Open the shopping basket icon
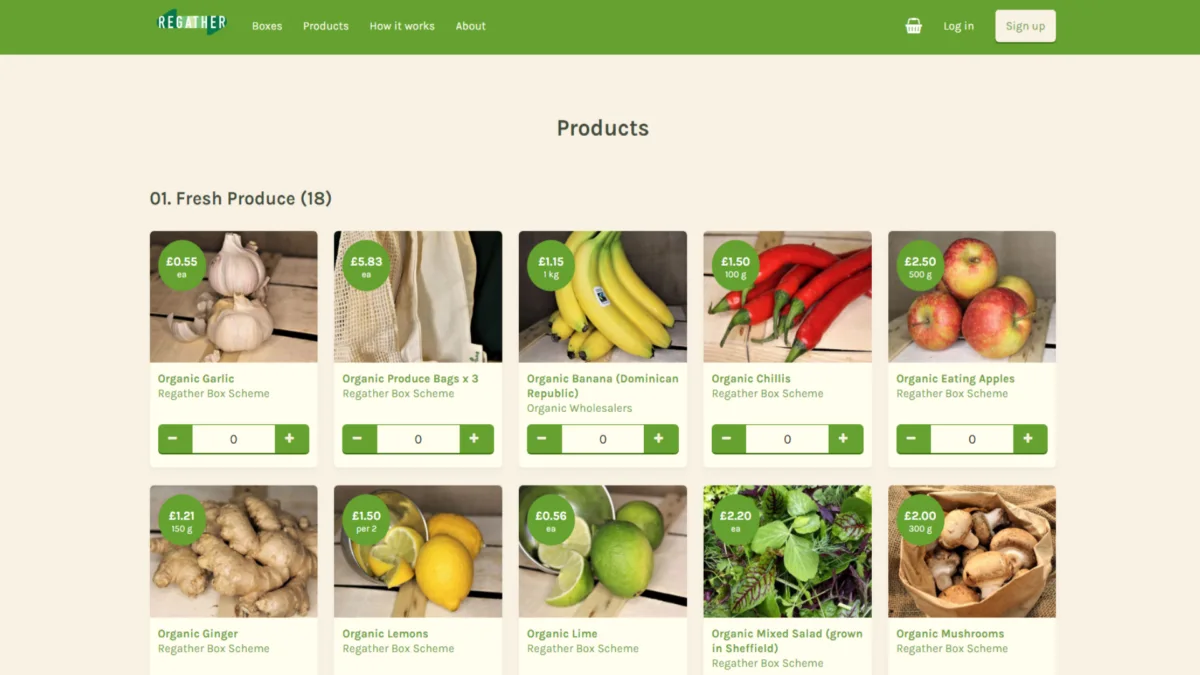1200x675 pixels. click(913, 26)
